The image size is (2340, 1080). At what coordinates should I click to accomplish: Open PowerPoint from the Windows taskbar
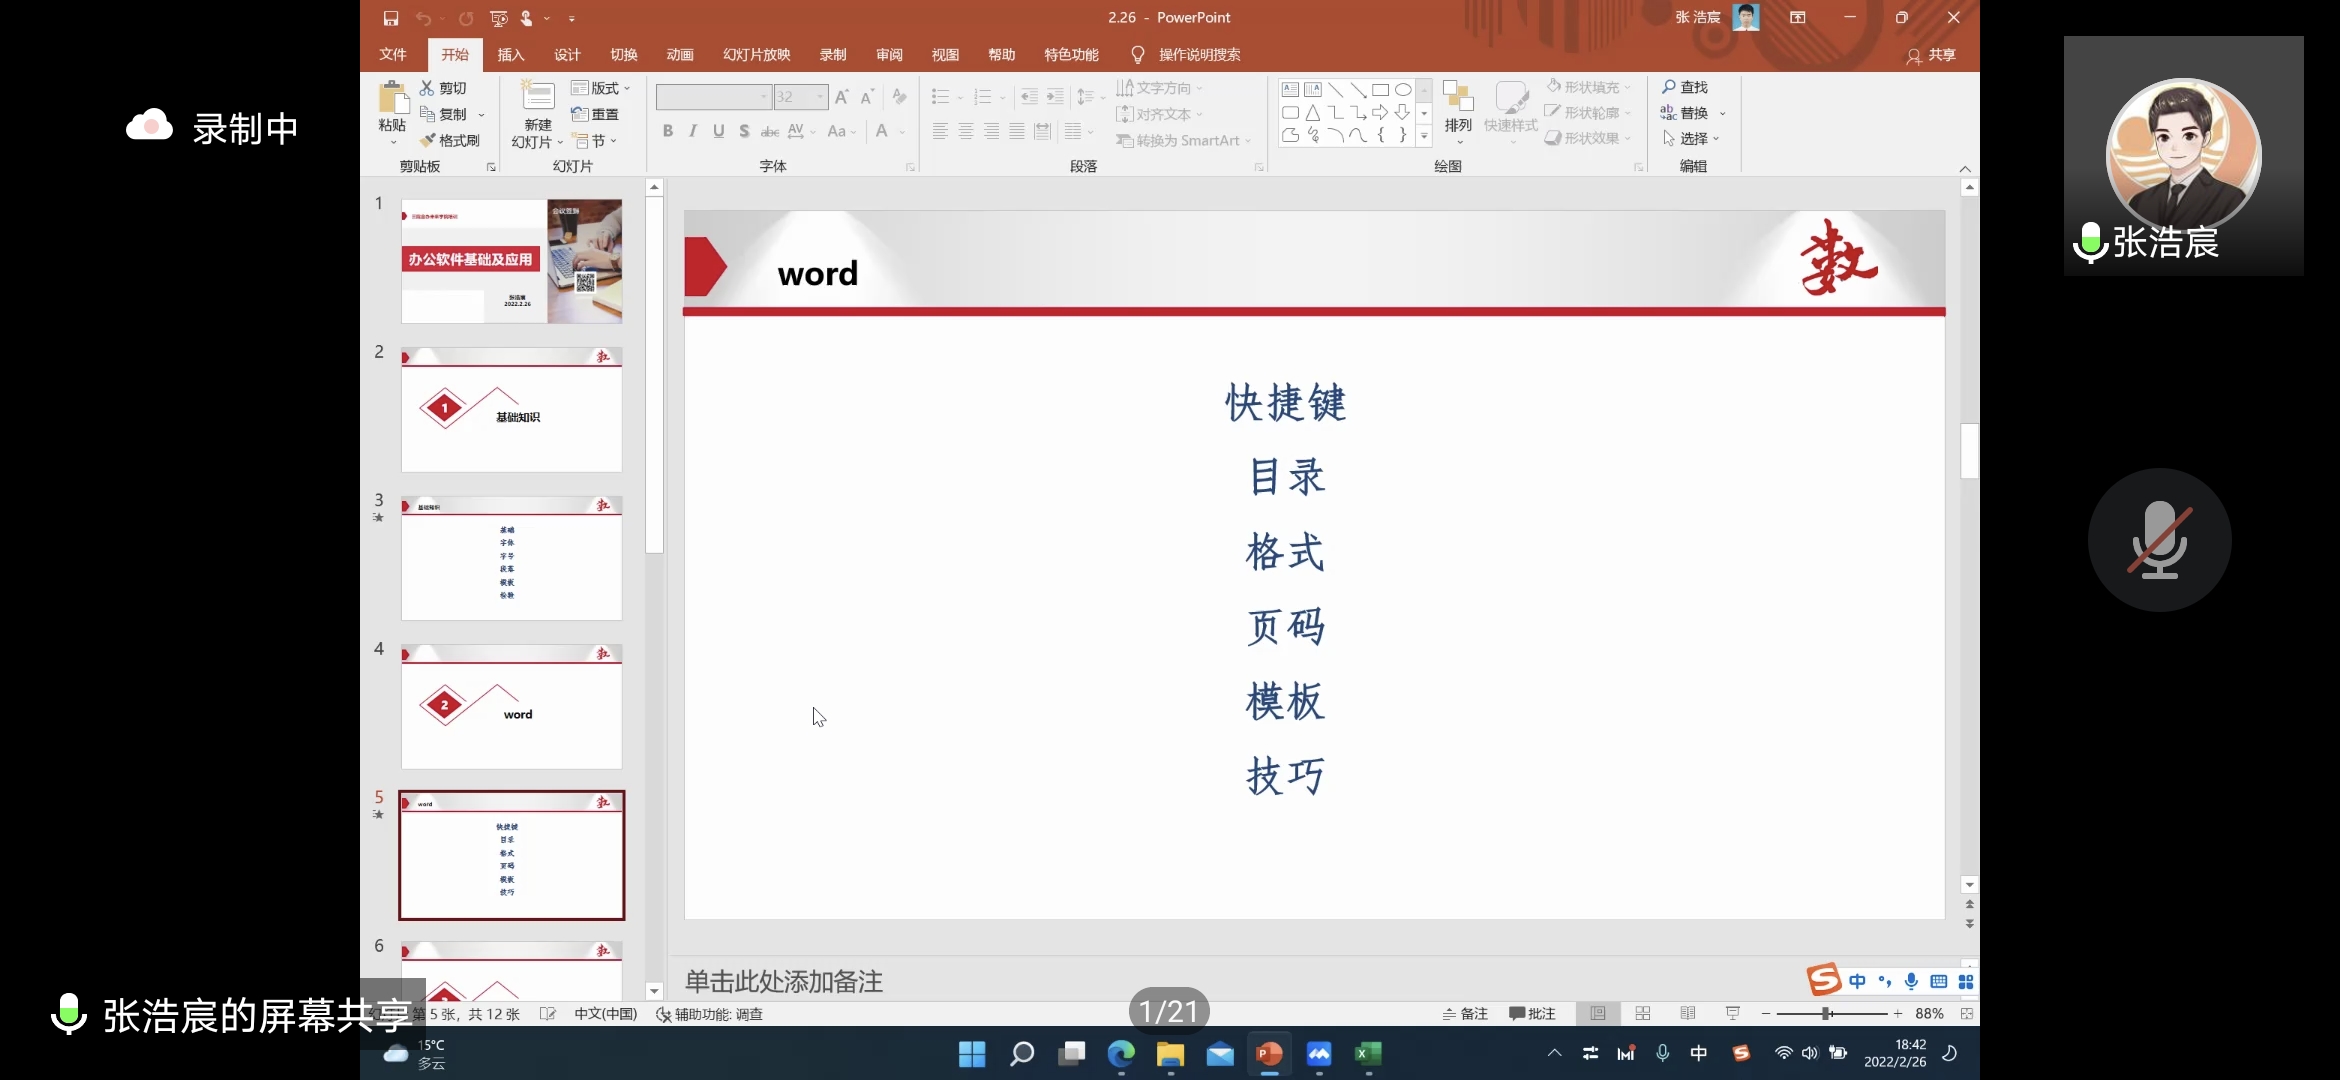click(x=1269, y=1054)
